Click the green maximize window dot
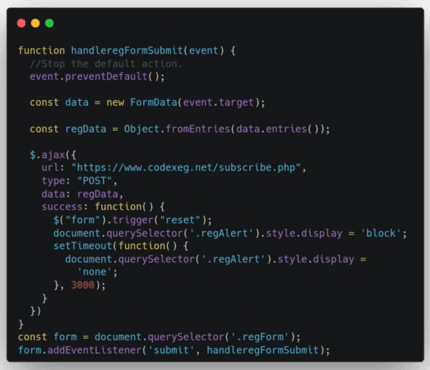Viewport: 430px width, 370px height. [x=49, y=23]
